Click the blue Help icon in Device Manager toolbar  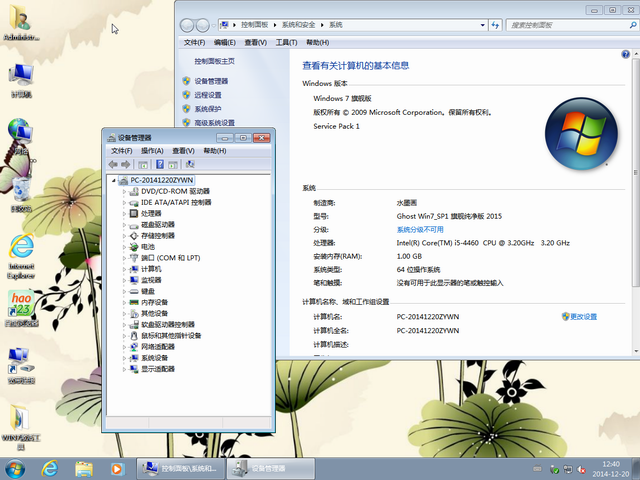pos(160,164)
